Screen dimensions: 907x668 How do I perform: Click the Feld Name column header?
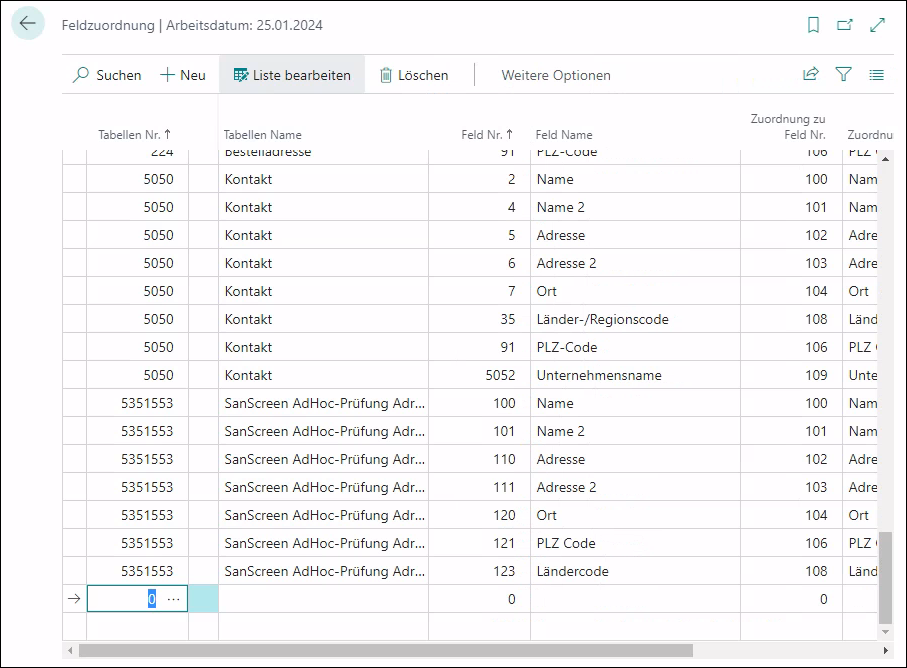564,135
